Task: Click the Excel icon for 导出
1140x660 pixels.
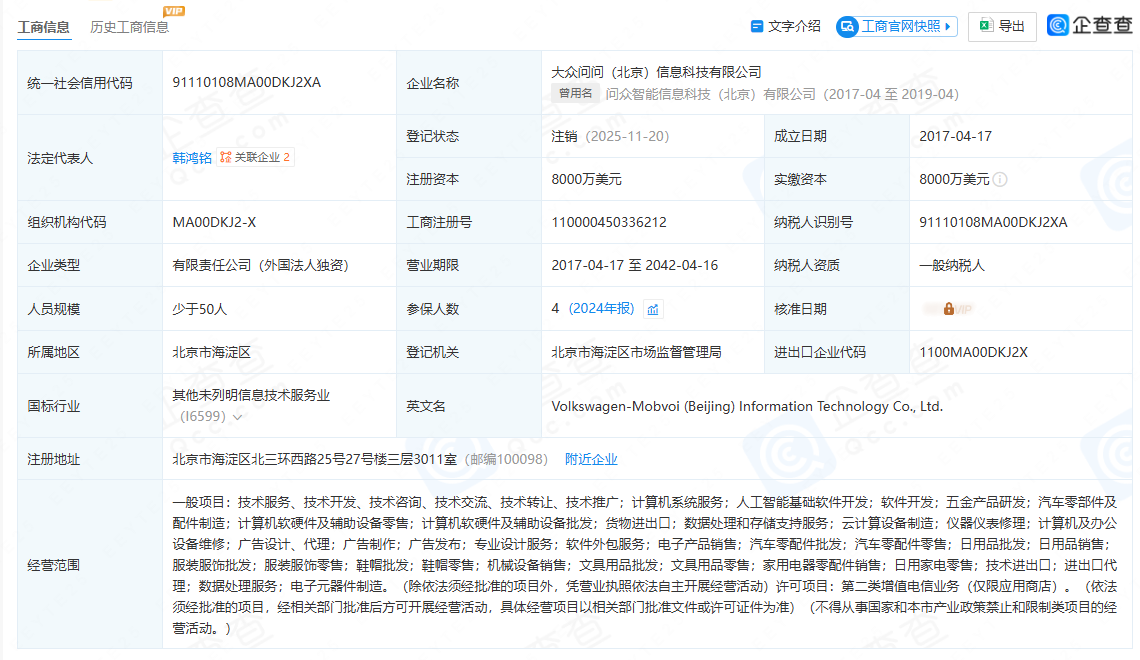Action: click(x=985, y=26)
